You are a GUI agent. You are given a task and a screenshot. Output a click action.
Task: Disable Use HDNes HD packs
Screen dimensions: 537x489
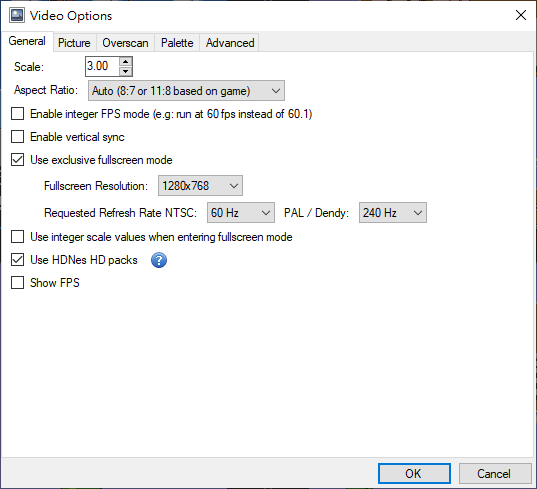pyautogui.click(x=17, y=260)
